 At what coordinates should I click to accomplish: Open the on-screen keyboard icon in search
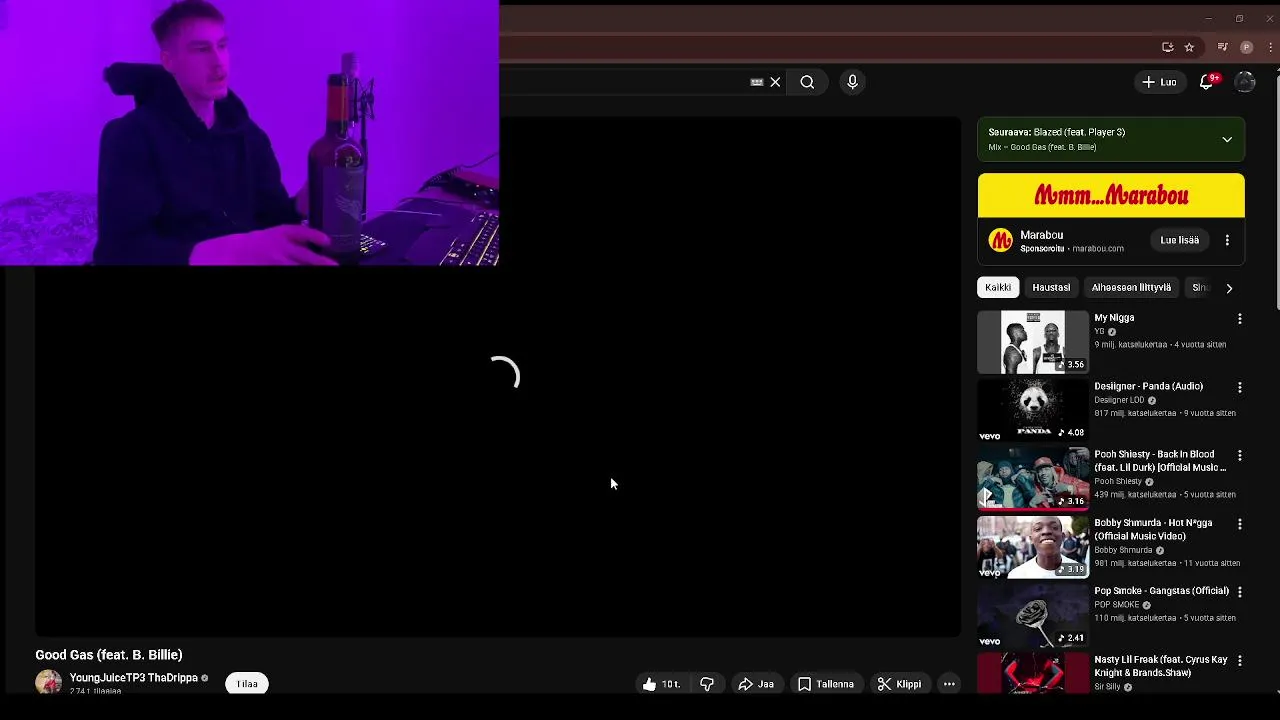757,82
